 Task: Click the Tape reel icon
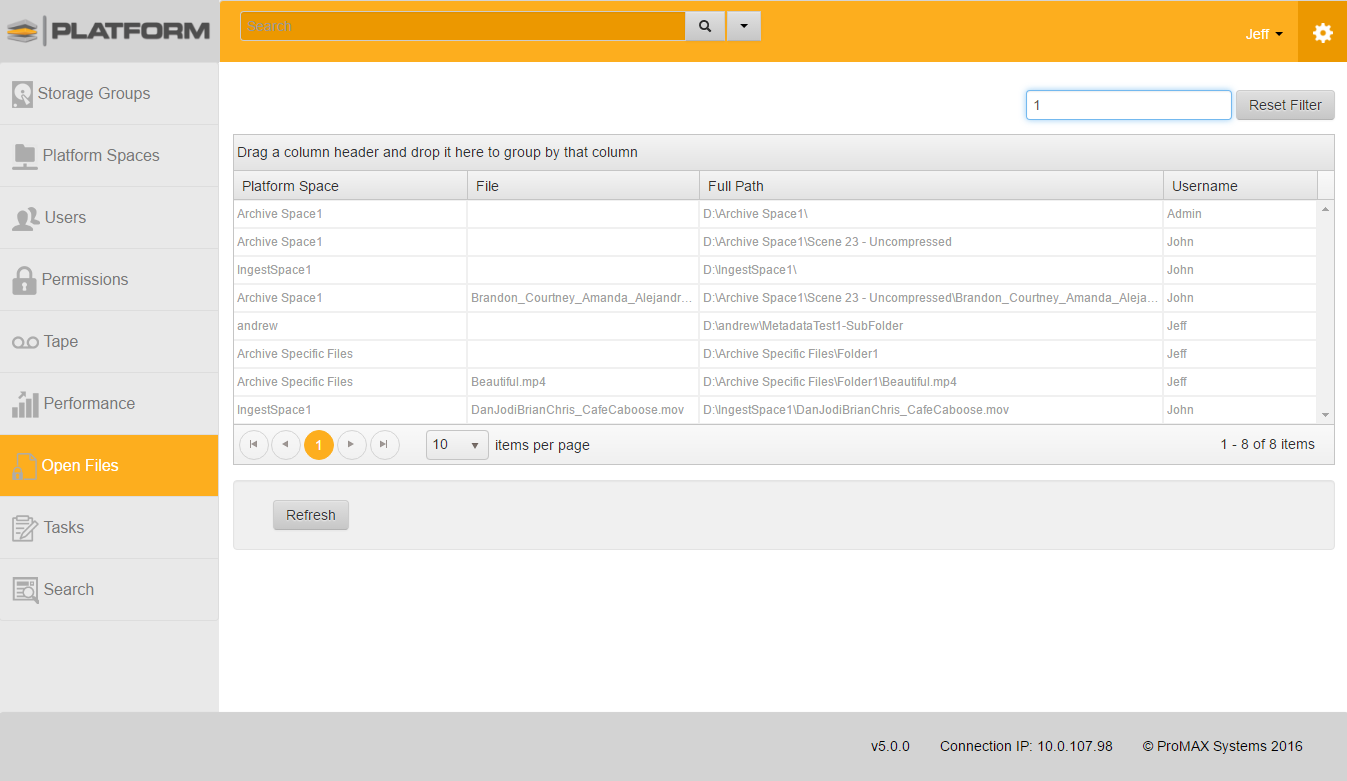tap(25, 342)
